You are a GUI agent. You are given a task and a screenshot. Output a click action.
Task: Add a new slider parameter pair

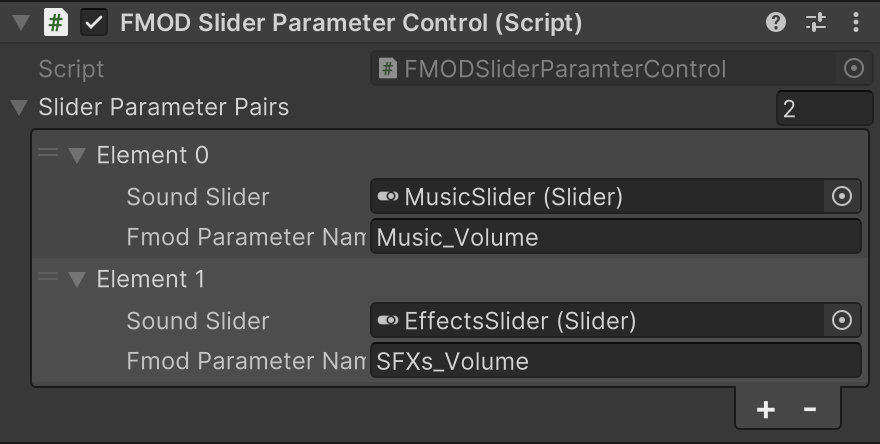point(766,409)
